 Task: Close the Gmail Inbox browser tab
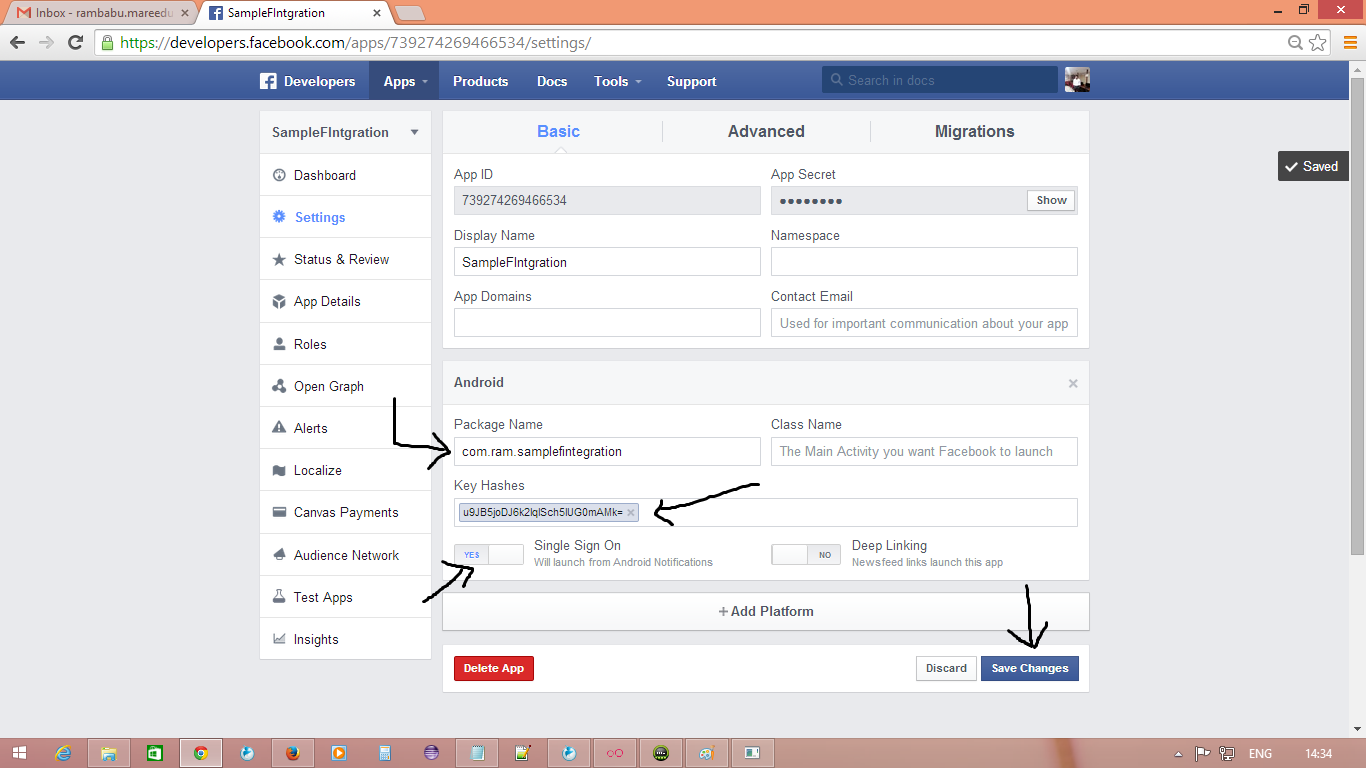[x=184, y=13]
